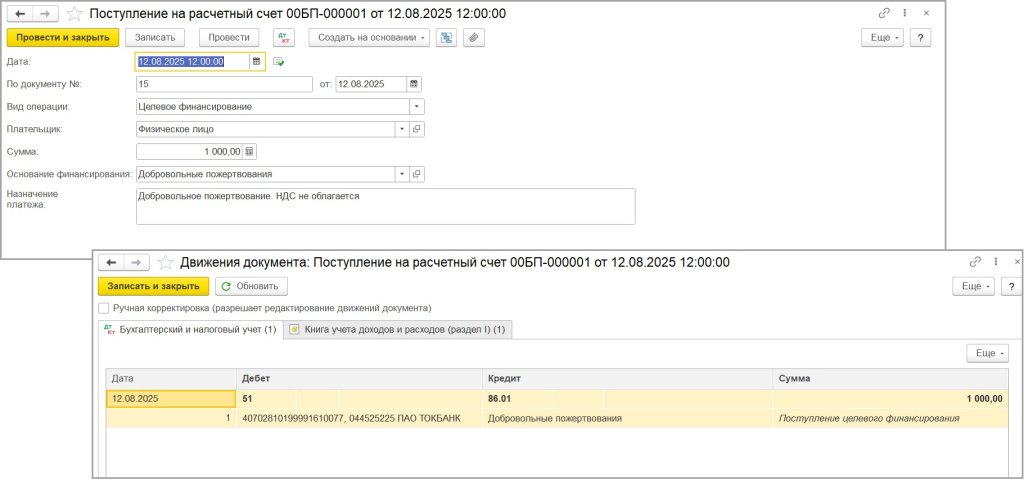Expand the Основание финансирования dropdown list
Image resolution: width=1024 pixels, height=480 pixels.
click(x=402, y=174)
